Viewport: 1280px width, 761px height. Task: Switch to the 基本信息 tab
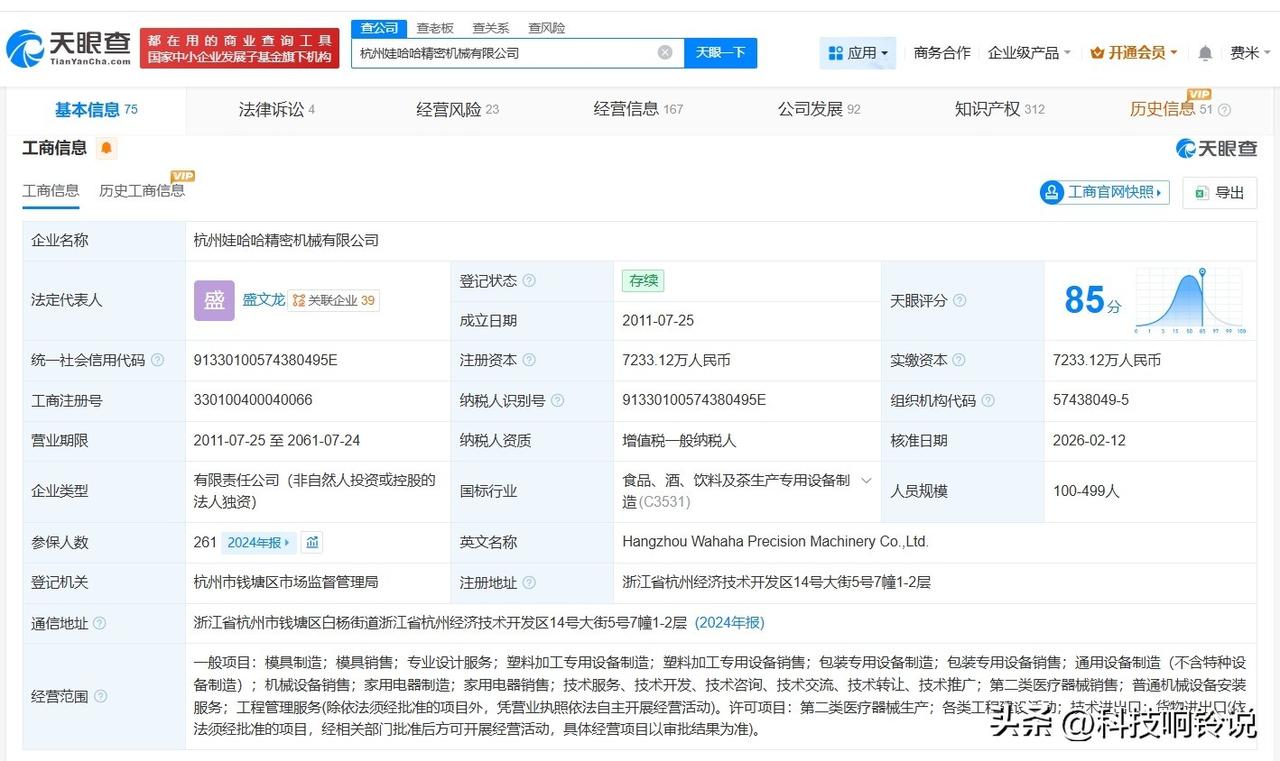pos(96,110)
